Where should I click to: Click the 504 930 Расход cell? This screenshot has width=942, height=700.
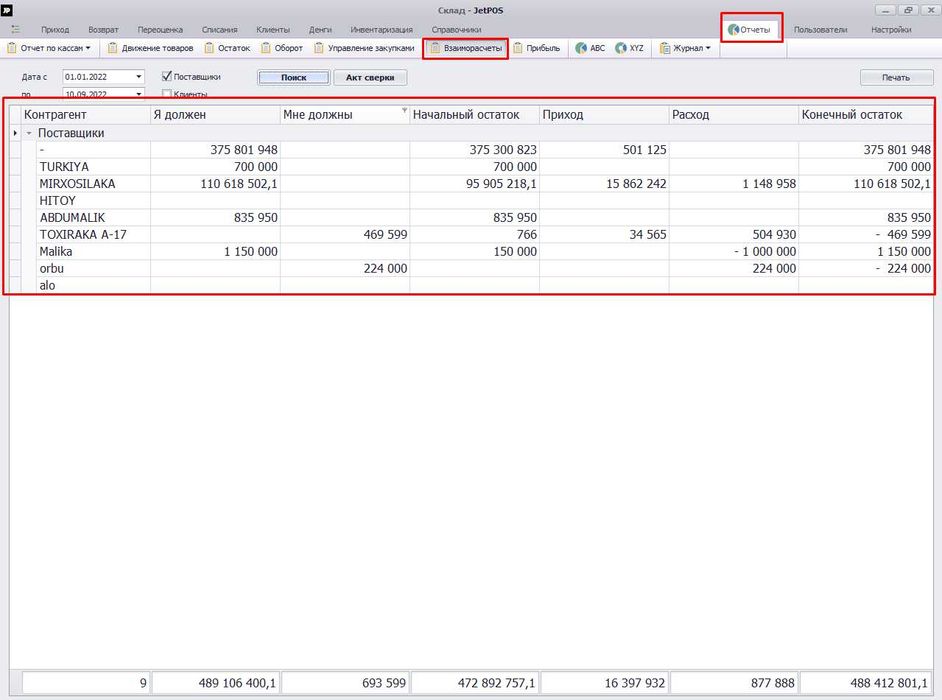tap(734, 234)
